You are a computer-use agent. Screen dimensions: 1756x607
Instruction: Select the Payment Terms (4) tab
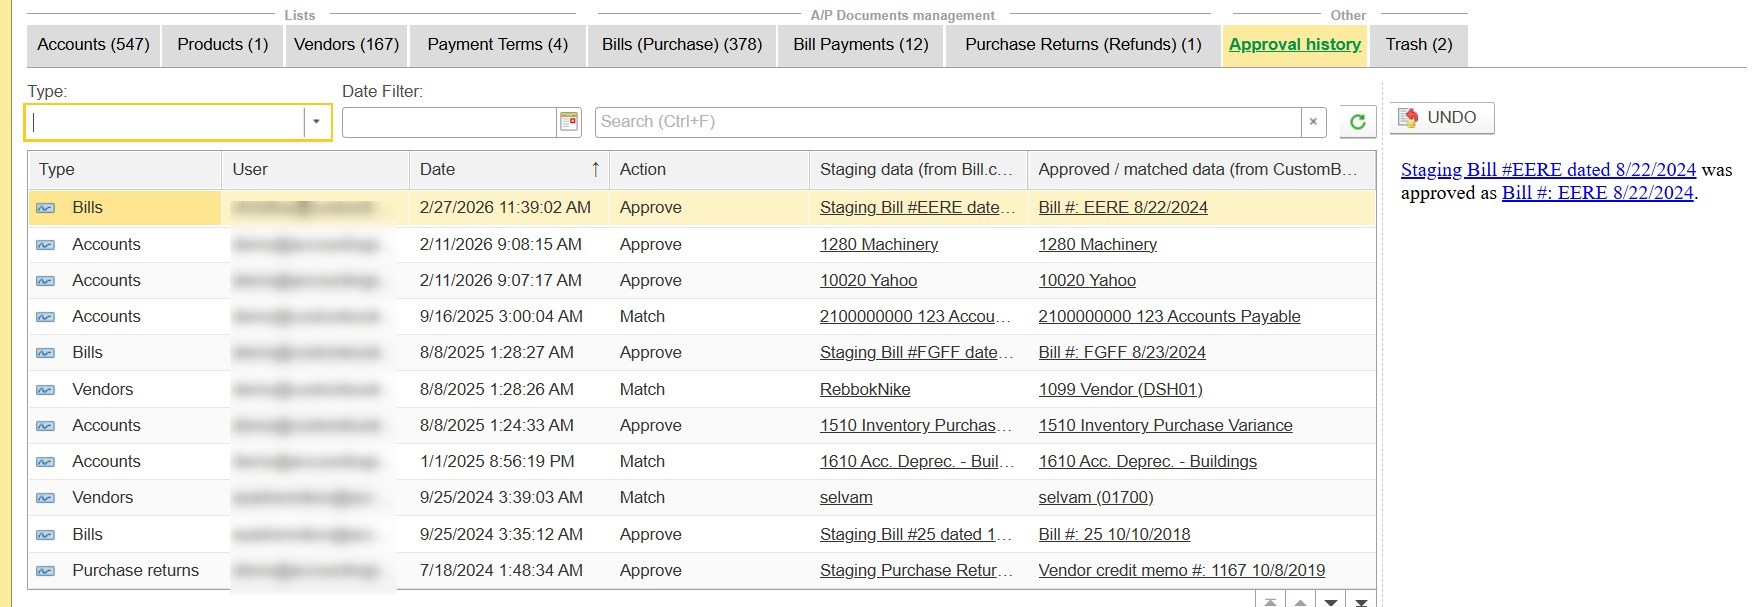click(497, 45)
